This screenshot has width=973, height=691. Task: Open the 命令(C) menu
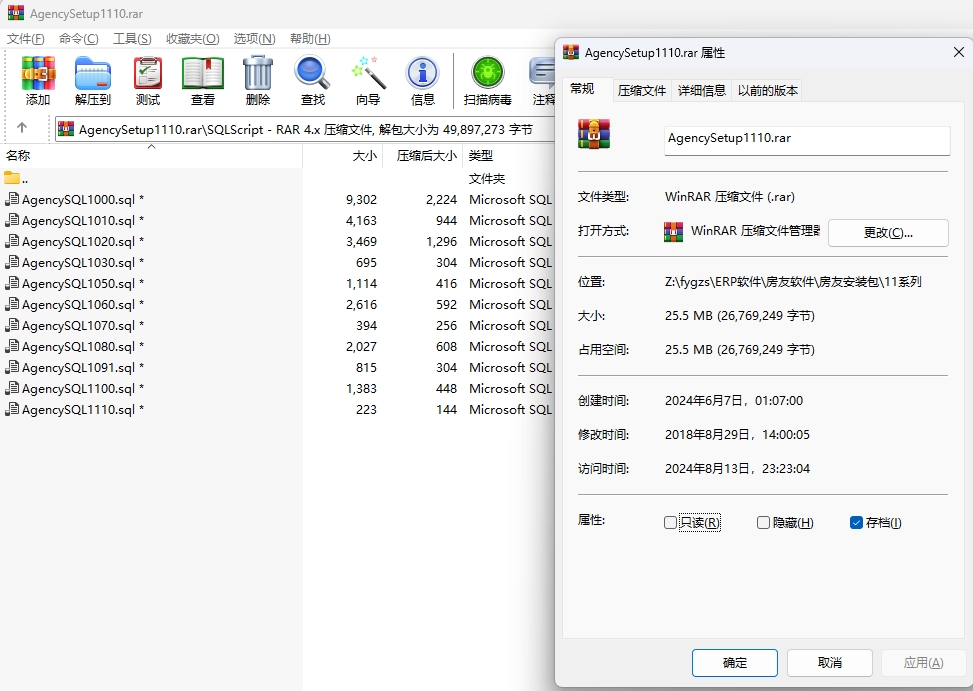pyautogui.click(x=78, y=38)
